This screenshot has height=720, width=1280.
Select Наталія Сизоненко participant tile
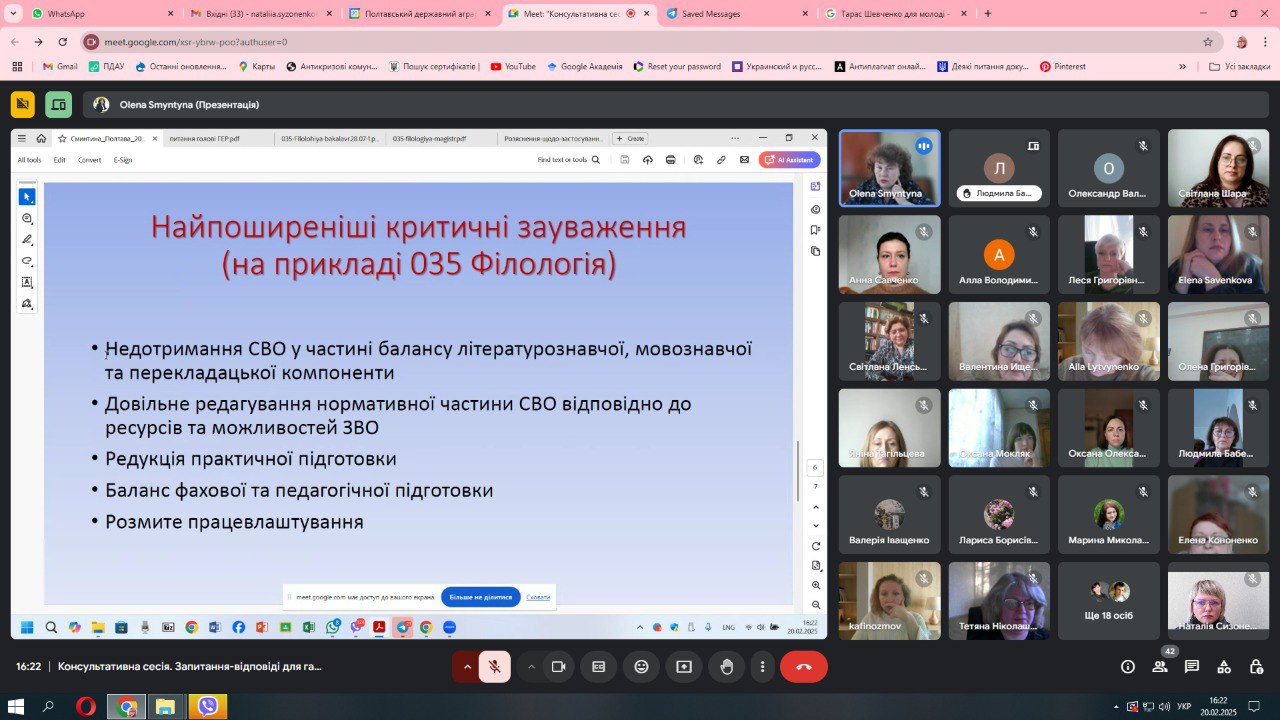(1219, 601)
